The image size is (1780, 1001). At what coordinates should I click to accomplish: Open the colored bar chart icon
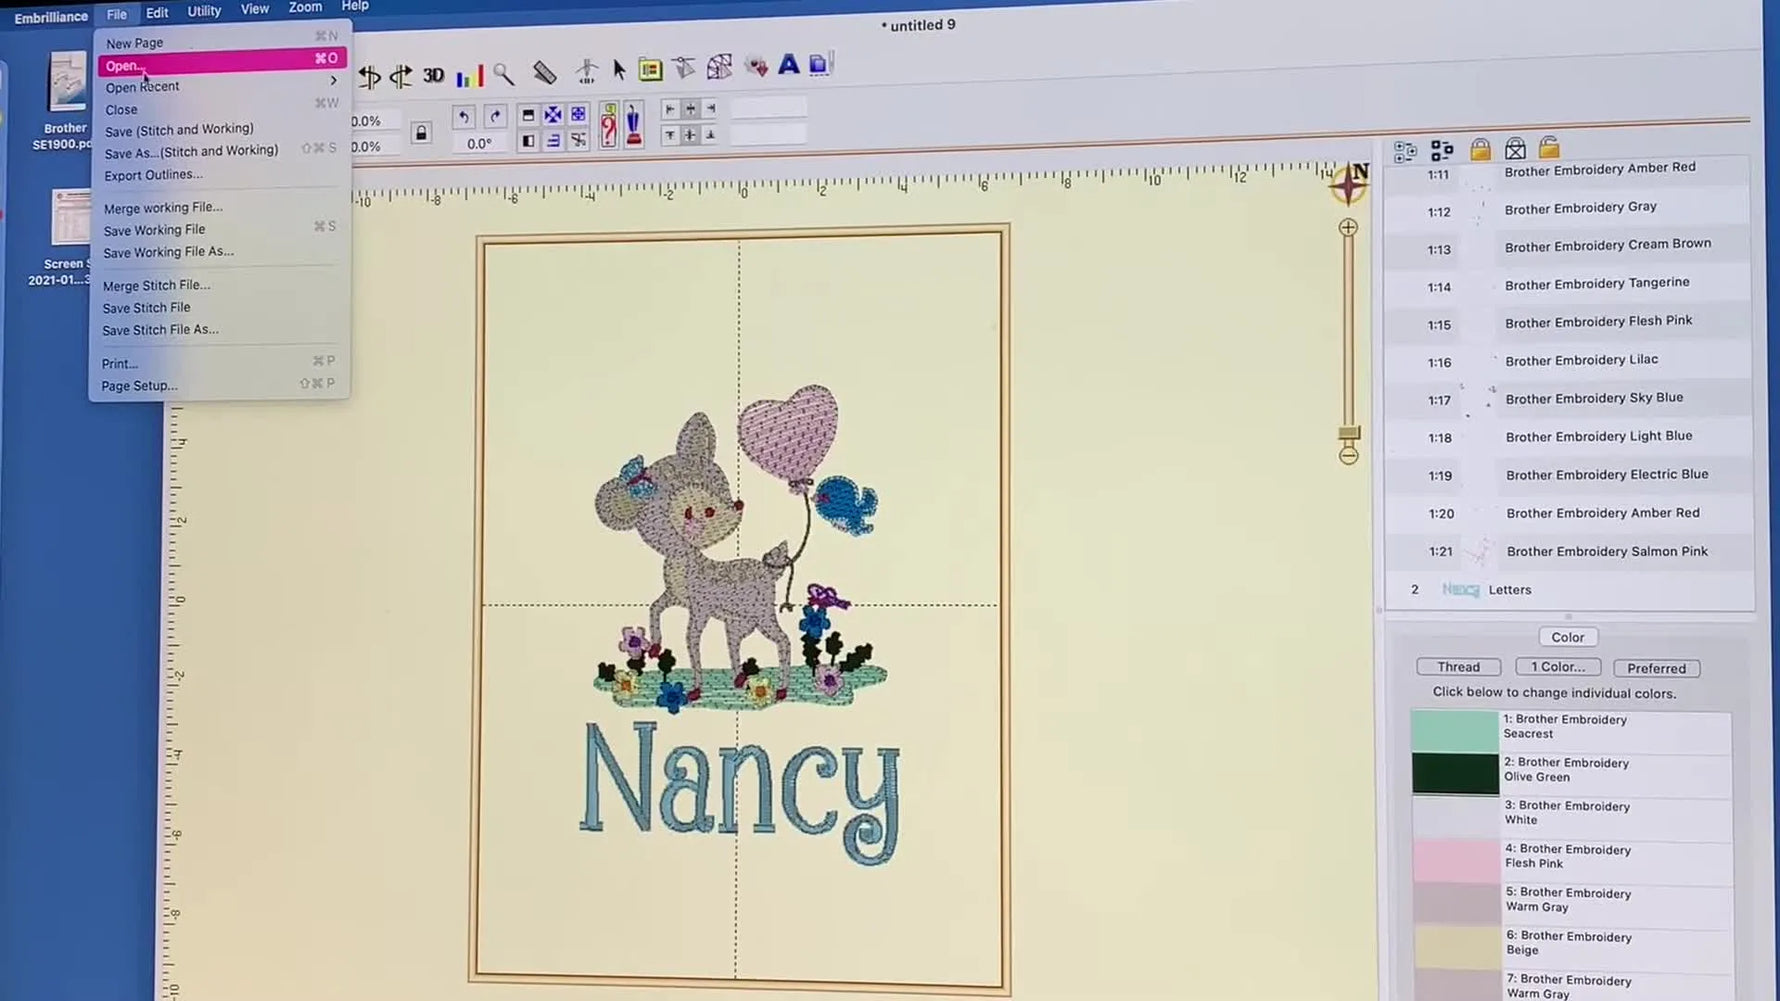click(469, 76)
